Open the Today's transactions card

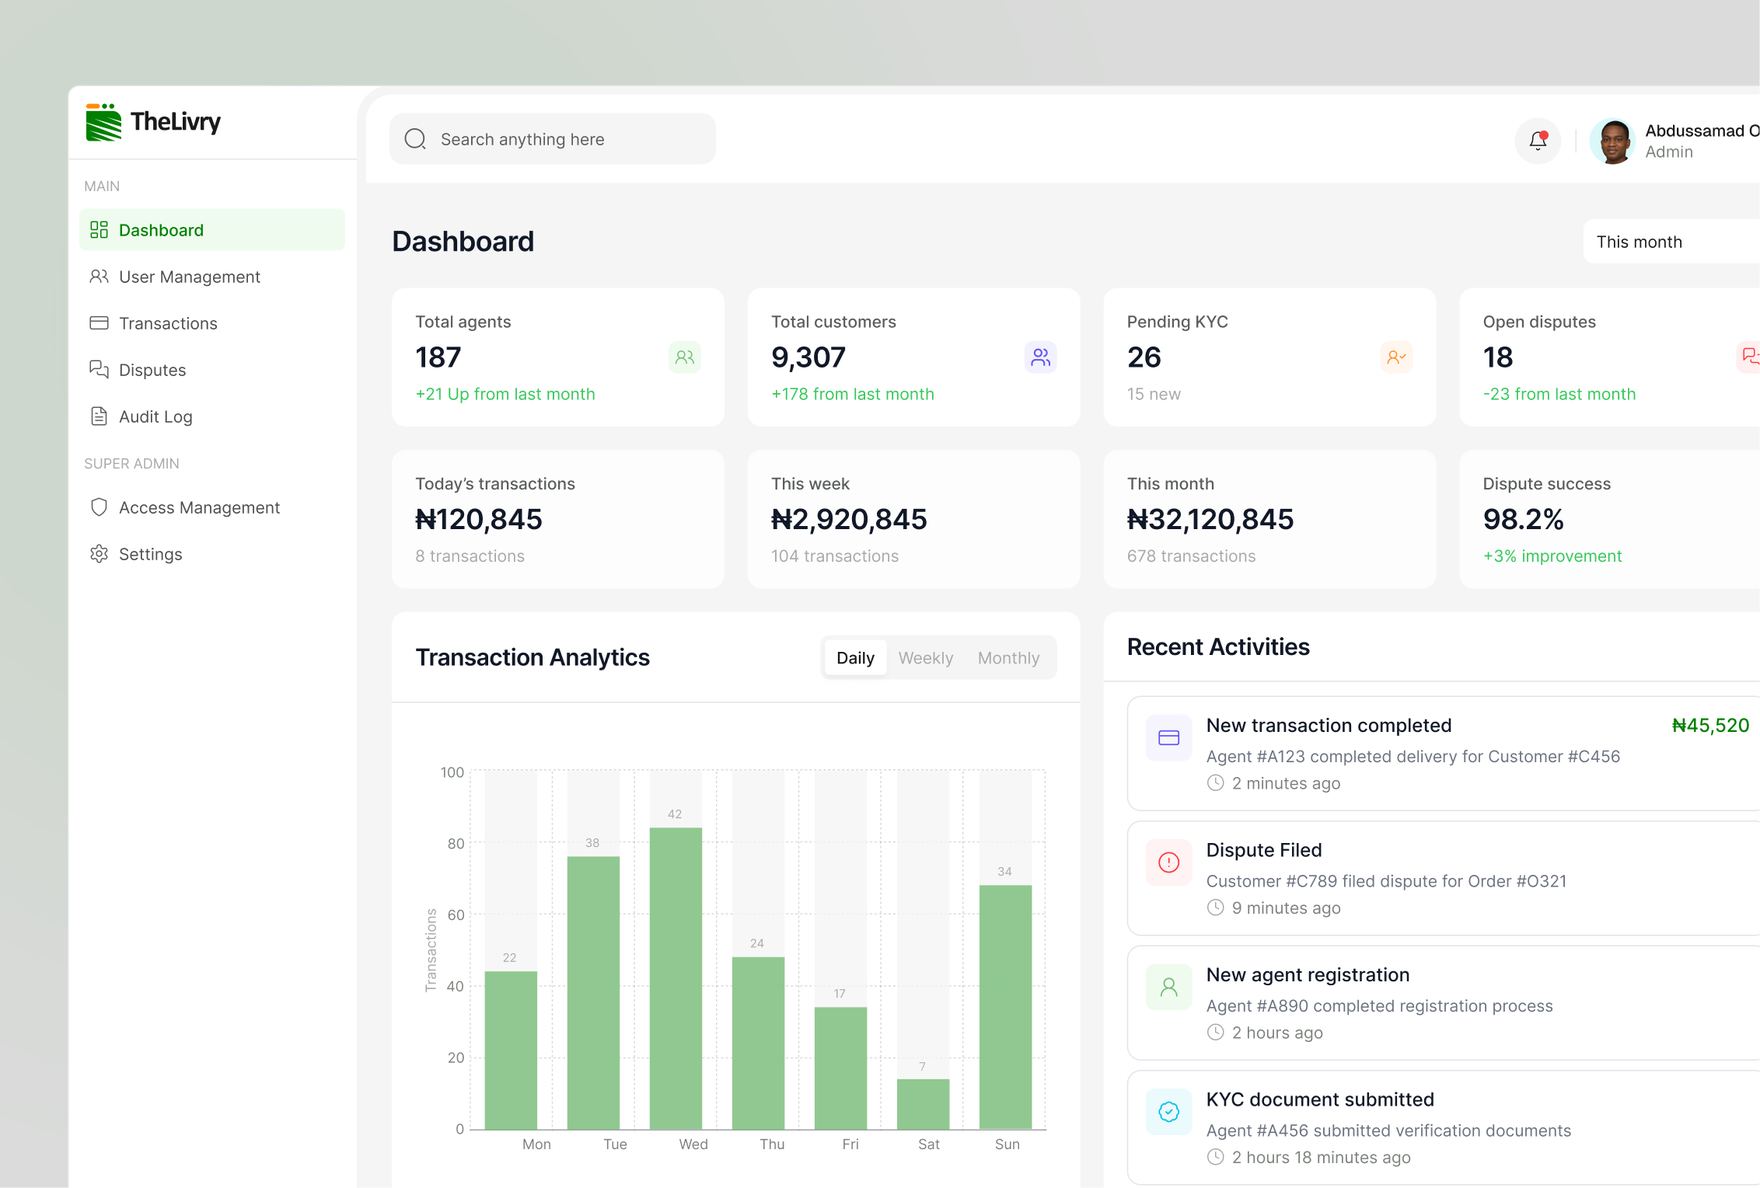pos(558,519)
